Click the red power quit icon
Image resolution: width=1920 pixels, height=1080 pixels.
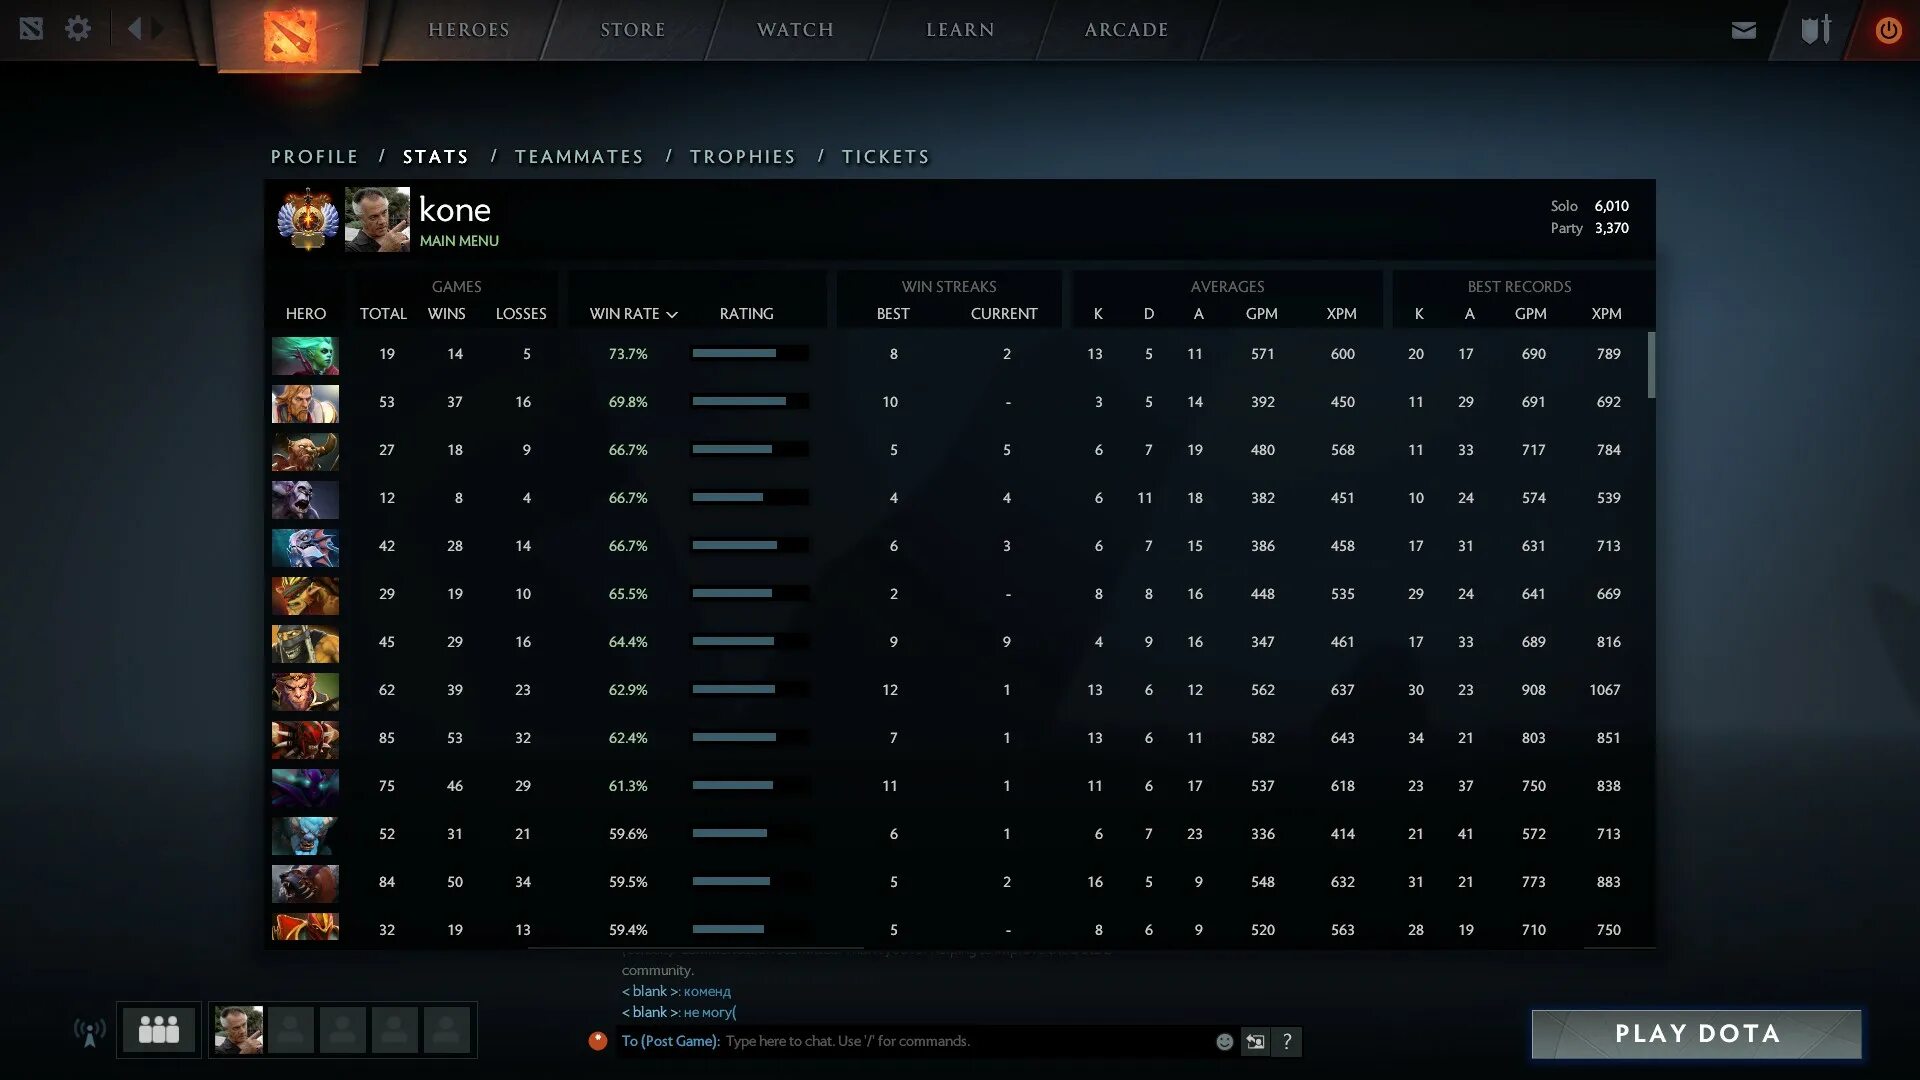point(1887,30)
